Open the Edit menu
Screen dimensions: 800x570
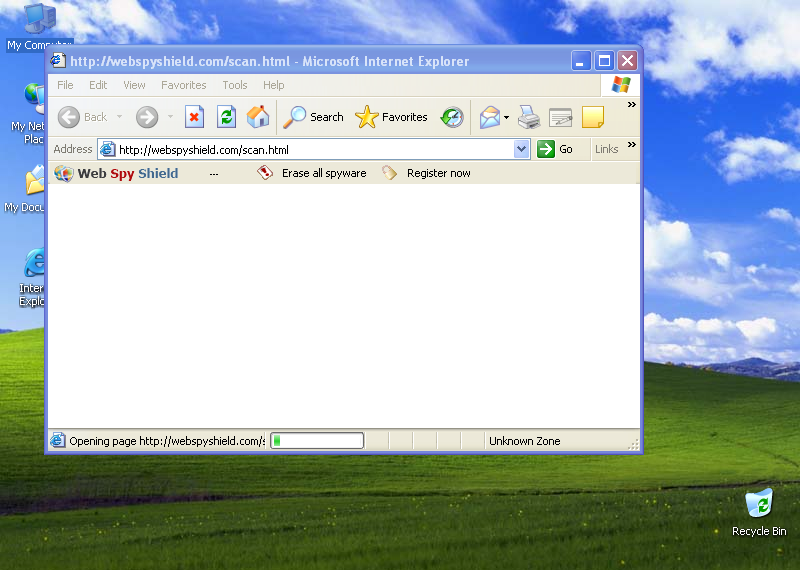98,85
